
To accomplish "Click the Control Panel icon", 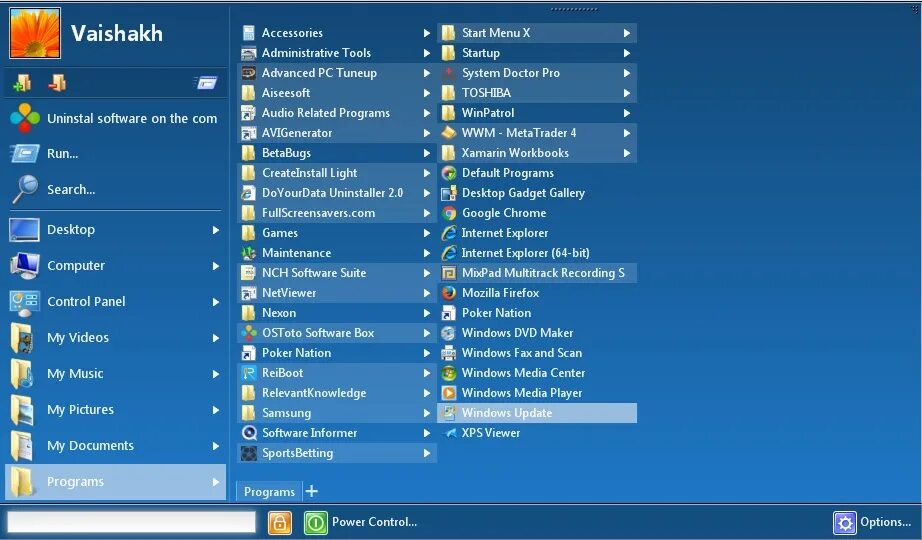I will (25, 302).
